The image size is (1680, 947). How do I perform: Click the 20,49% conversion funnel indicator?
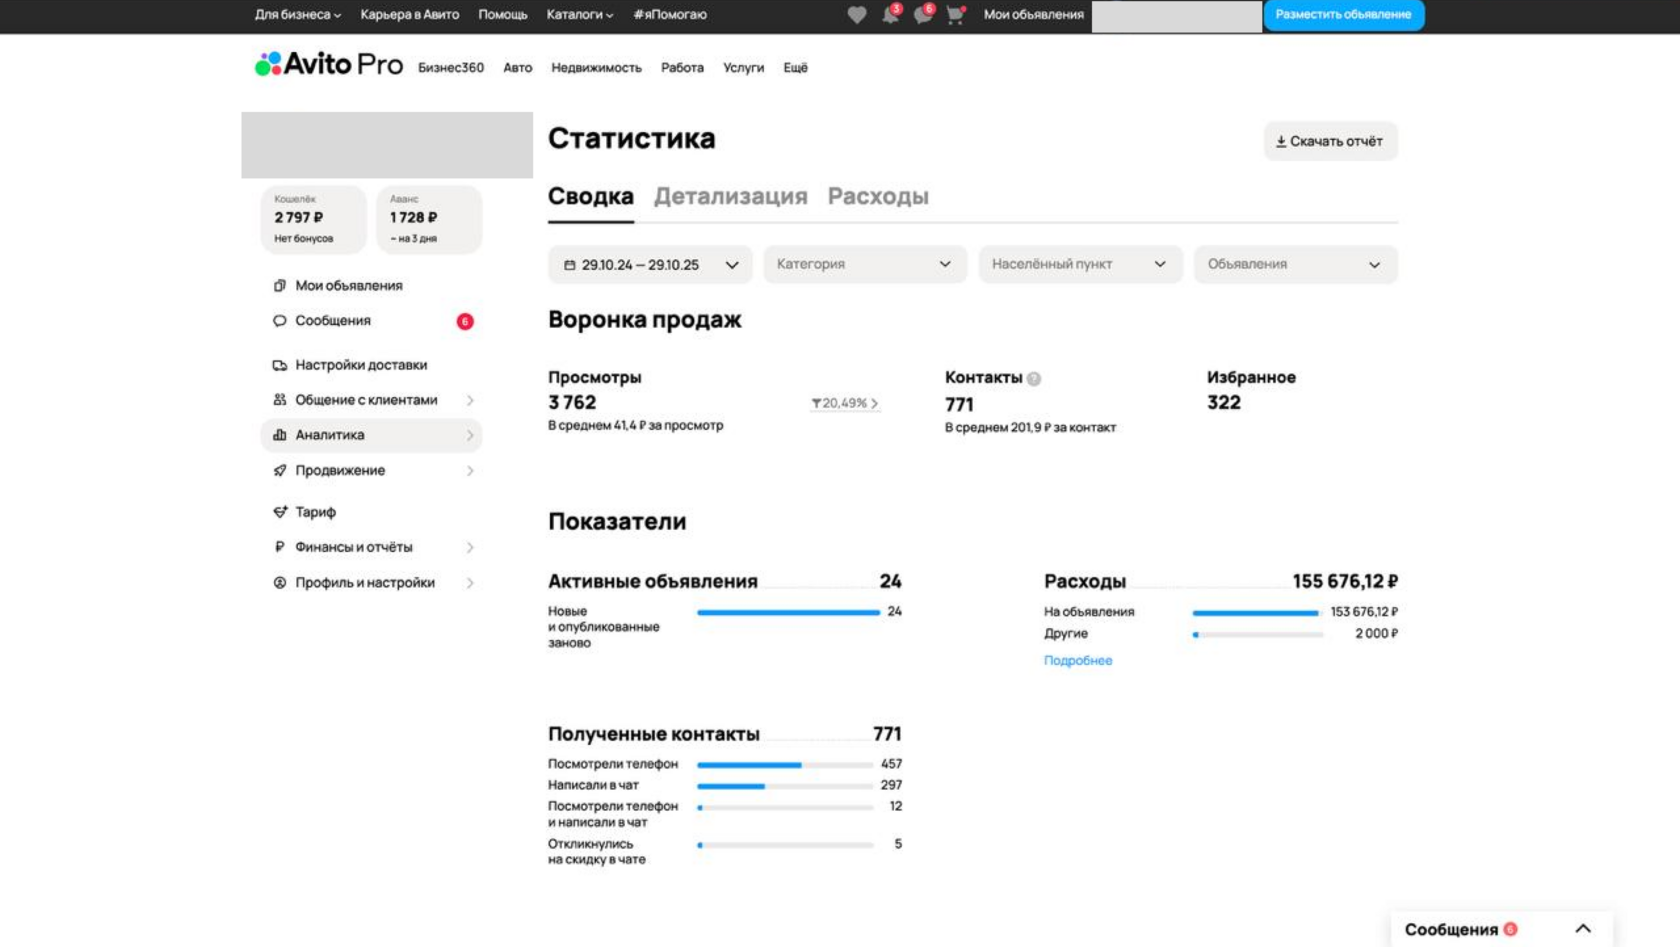coord(845,403)
